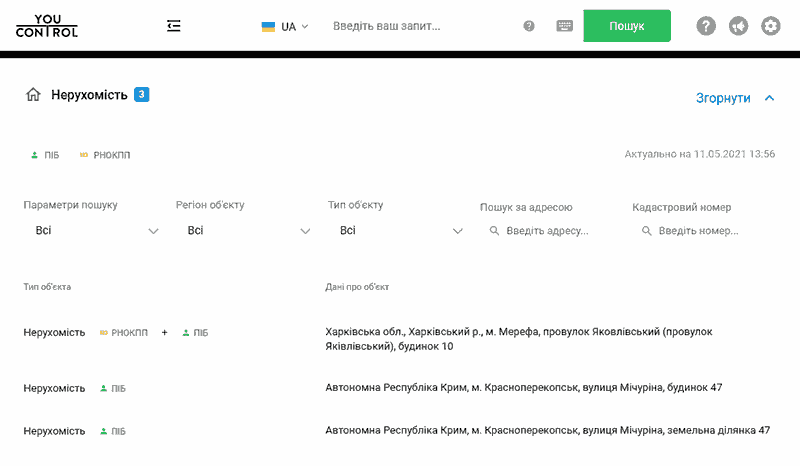The image size is (800, 466).
Task: Click the house icon beside Нерухомість
Action: point(33,94)
